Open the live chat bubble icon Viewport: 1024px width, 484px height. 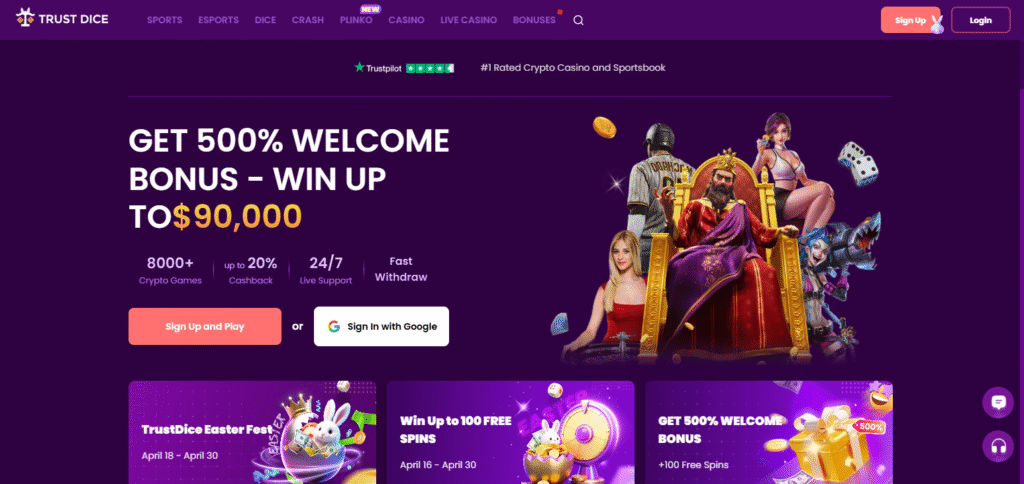point(998,402)
